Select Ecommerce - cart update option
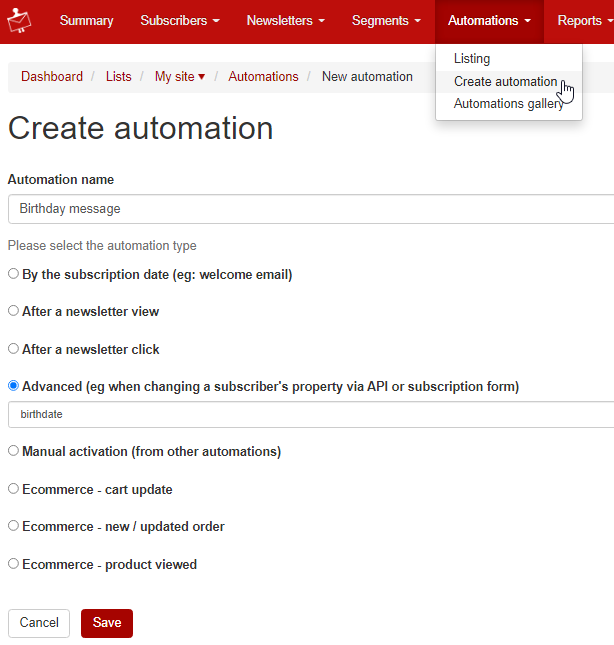Viewport: 614px width, 645px height. (x=14, y=488)
